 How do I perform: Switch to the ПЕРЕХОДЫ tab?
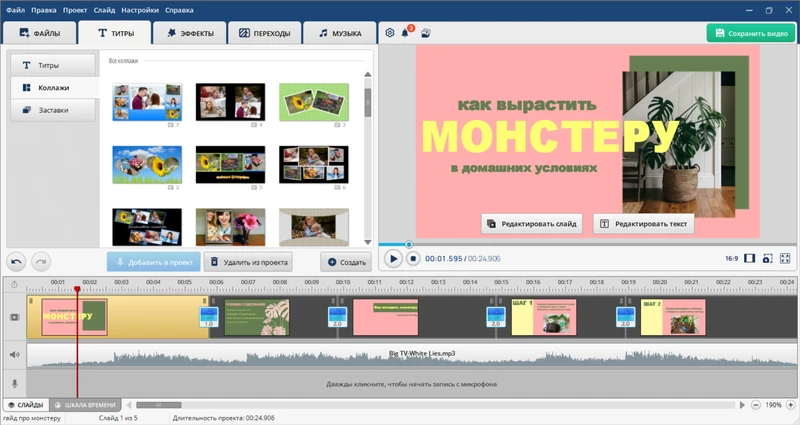[265, 33]
